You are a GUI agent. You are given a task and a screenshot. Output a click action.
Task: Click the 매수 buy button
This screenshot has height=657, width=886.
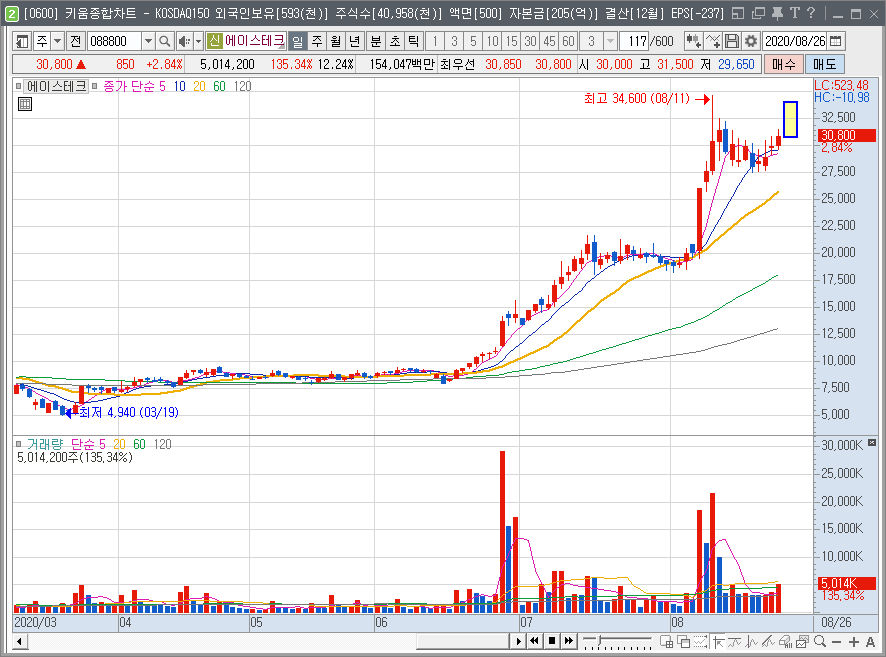[783, 64]
